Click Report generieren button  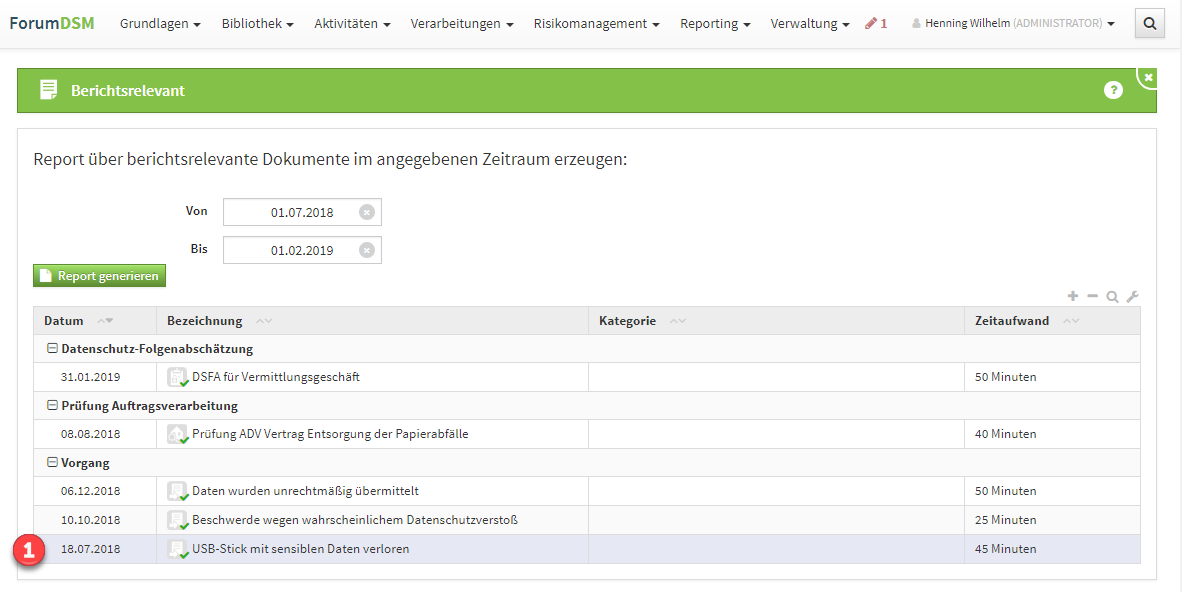click(x=99, y=276)
